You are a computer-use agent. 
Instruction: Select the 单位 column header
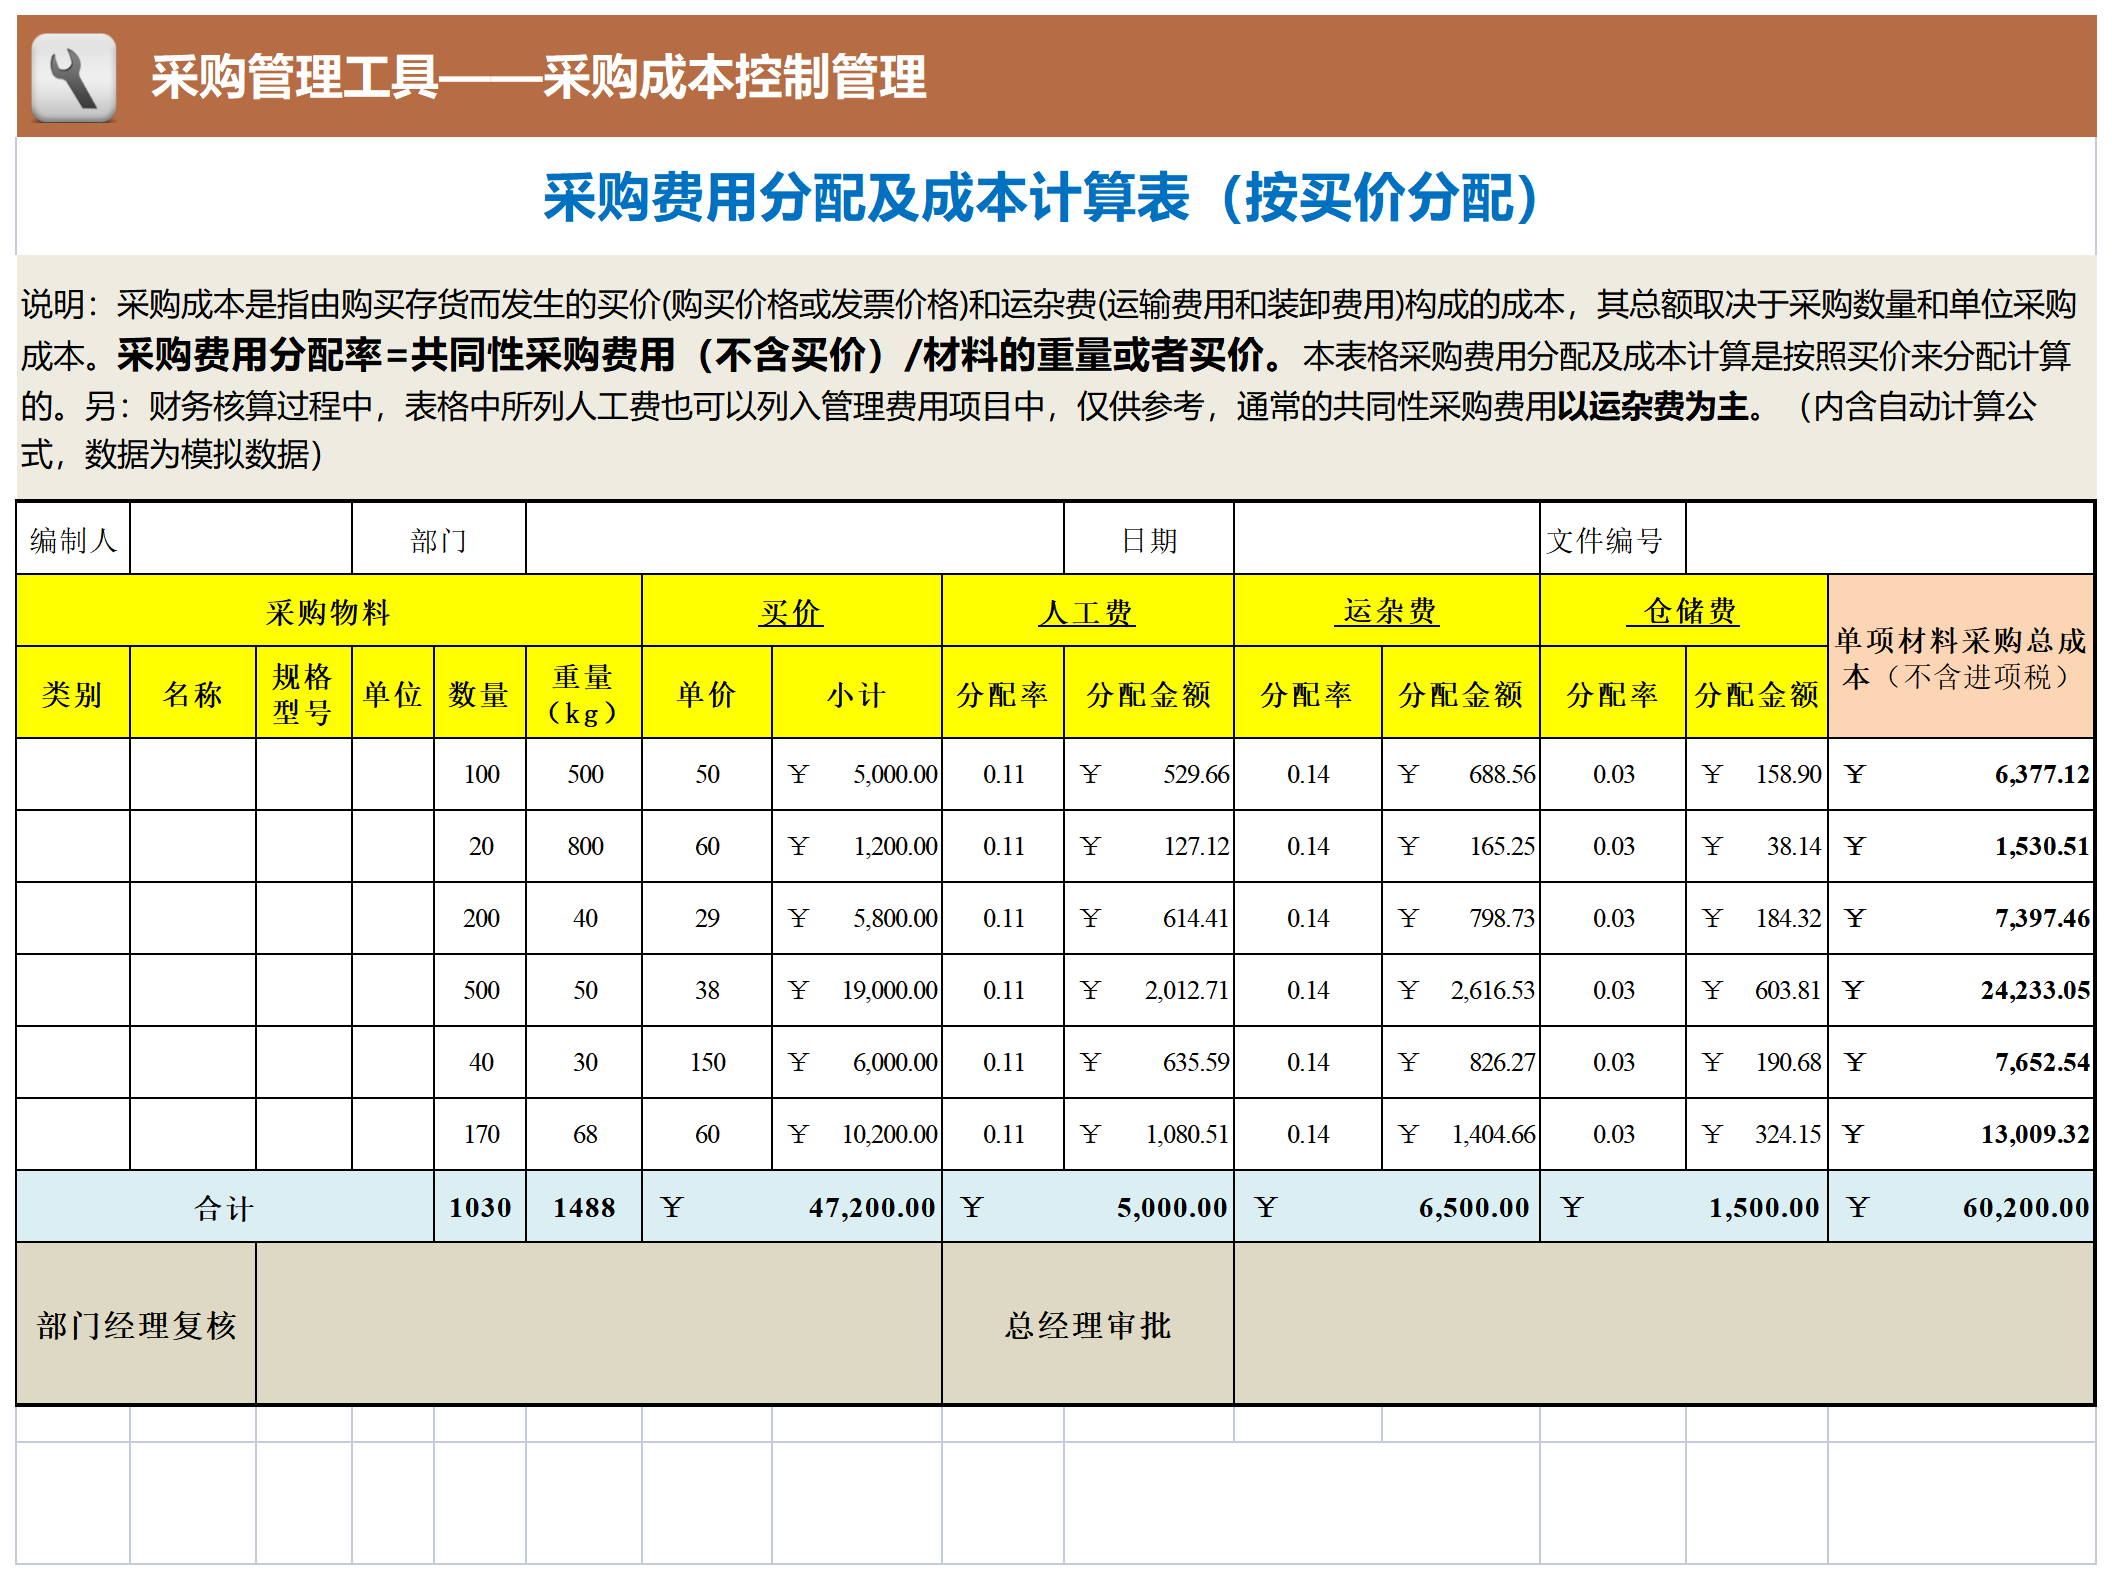point(393,693)
